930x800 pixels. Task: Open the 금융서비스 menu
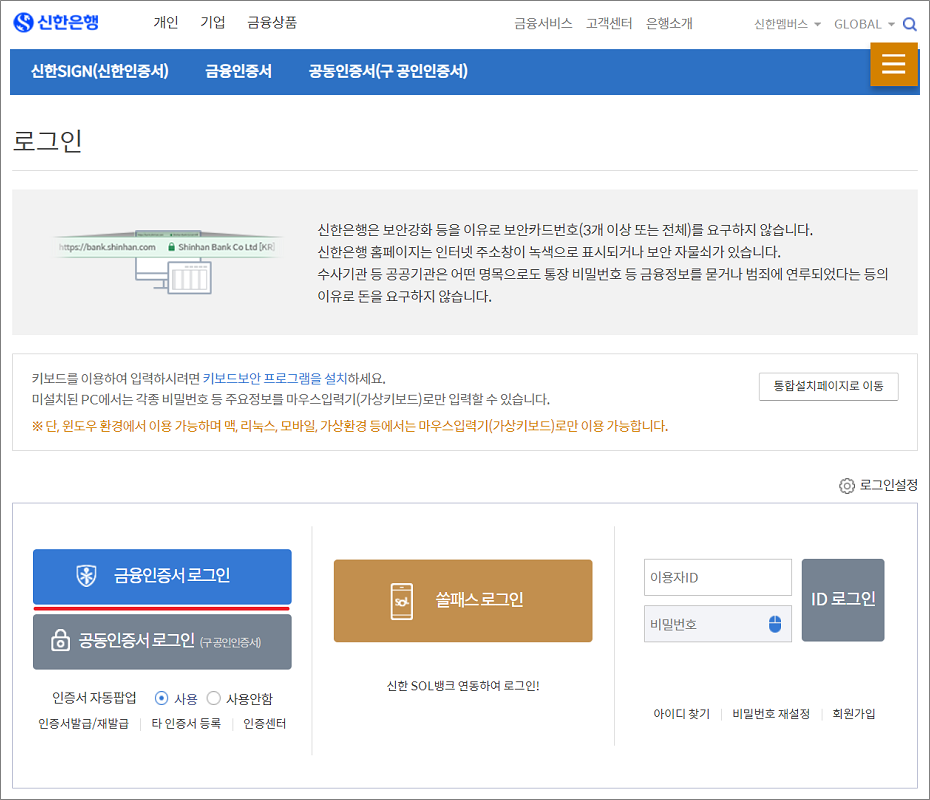(x=543, y=24)
